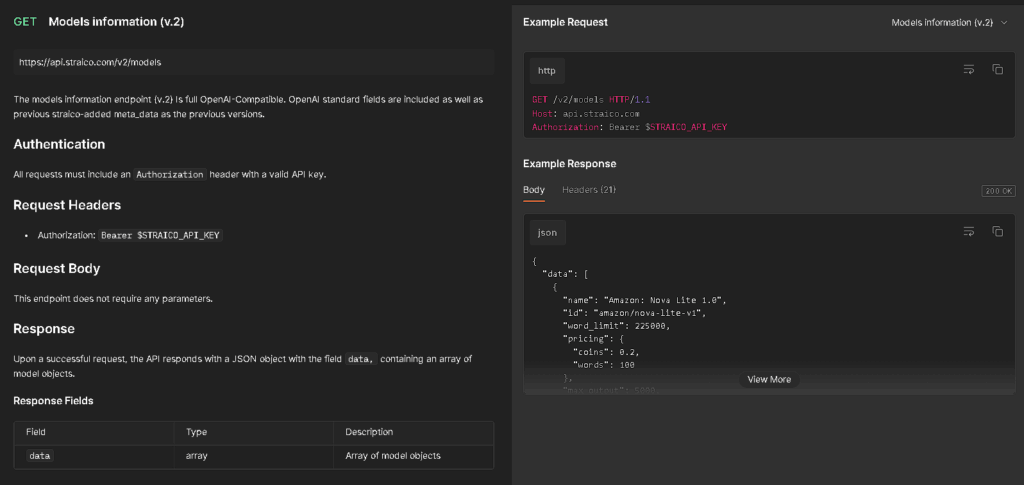This screenshot has height=485, width=1024.
Task: Click the Description column header in the table
Action: point(369,432)
